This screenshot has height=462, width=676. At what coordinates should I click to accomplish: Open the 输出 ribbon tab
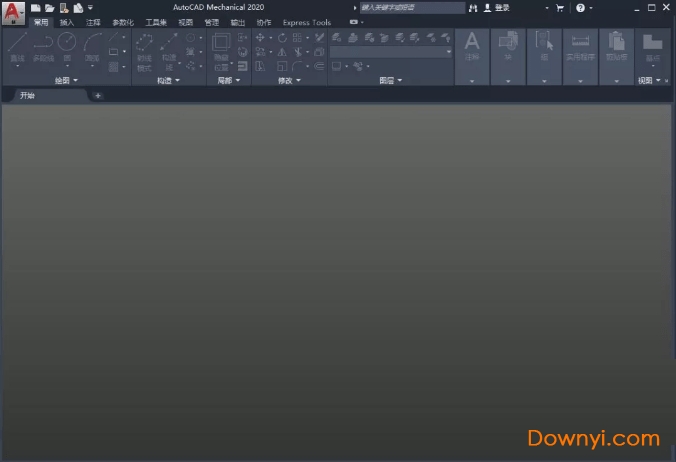coord(238,22)
